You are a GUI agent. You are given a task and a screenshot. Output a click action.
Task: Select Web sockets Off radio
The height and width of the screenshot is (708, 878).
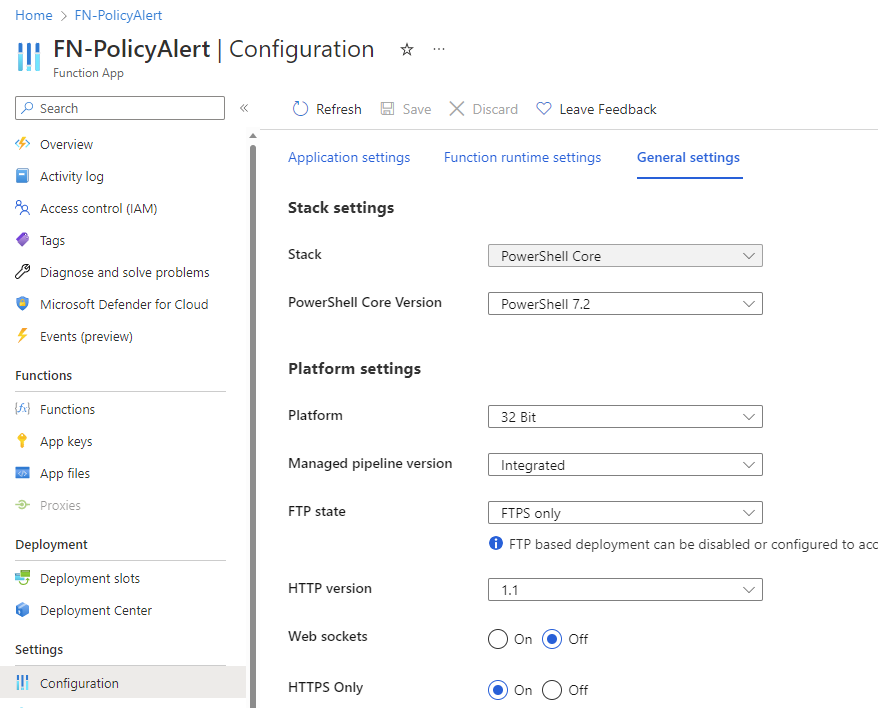pos(552,639)
